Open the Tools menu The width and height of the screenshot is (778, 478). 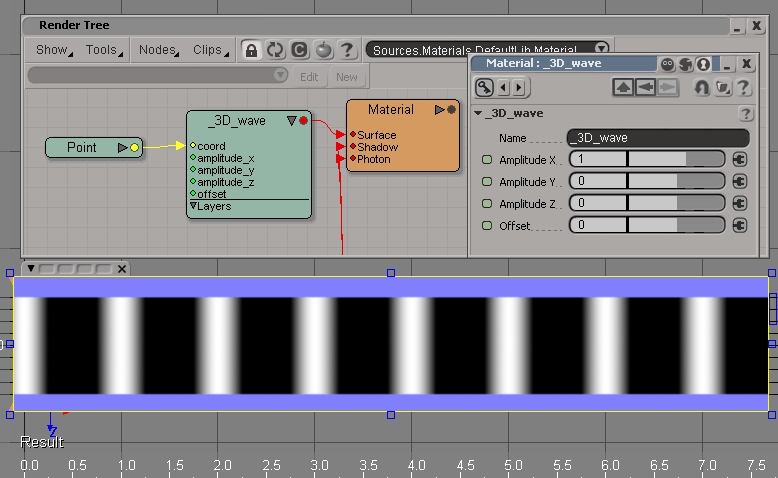pos(104,50)
